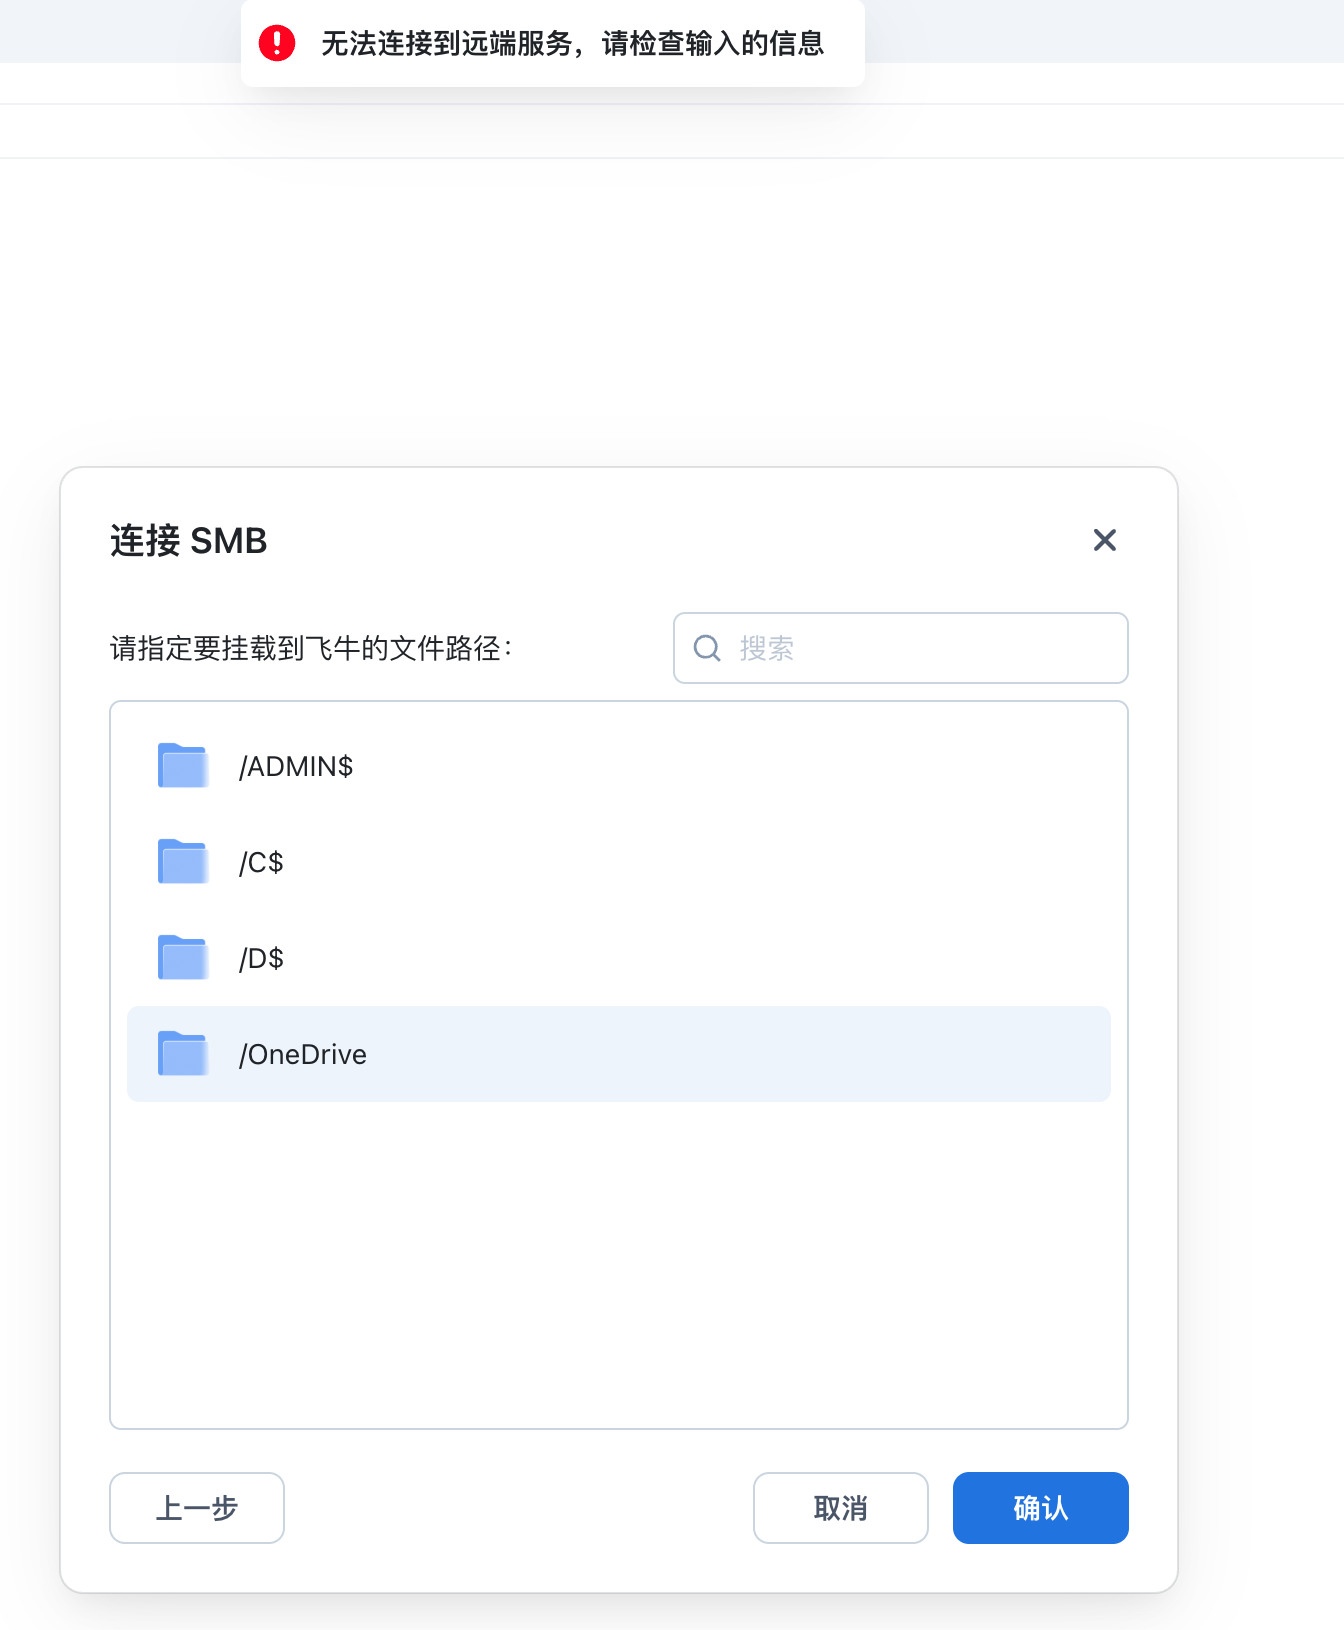Click the /D$ folder icon
1344x1630 pixels.
point(182,958)
